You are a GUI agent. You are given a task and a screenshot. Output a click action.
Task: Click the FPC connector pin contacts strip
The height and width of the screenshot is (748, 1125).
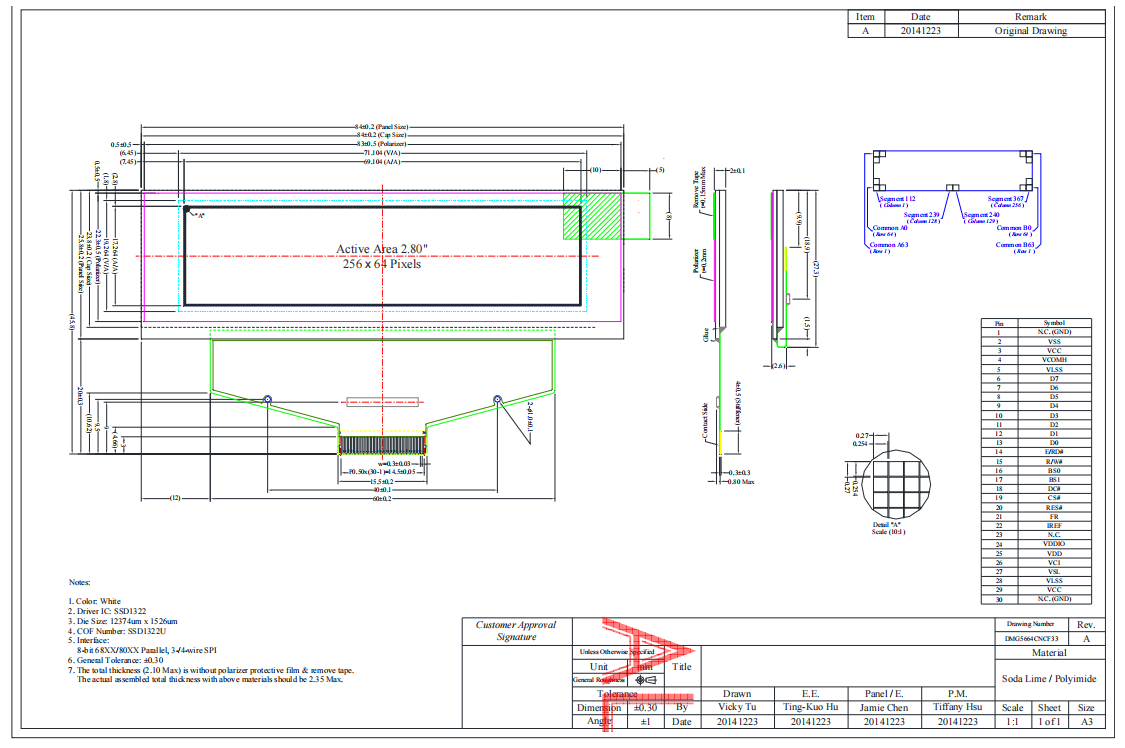coord(382,445)
